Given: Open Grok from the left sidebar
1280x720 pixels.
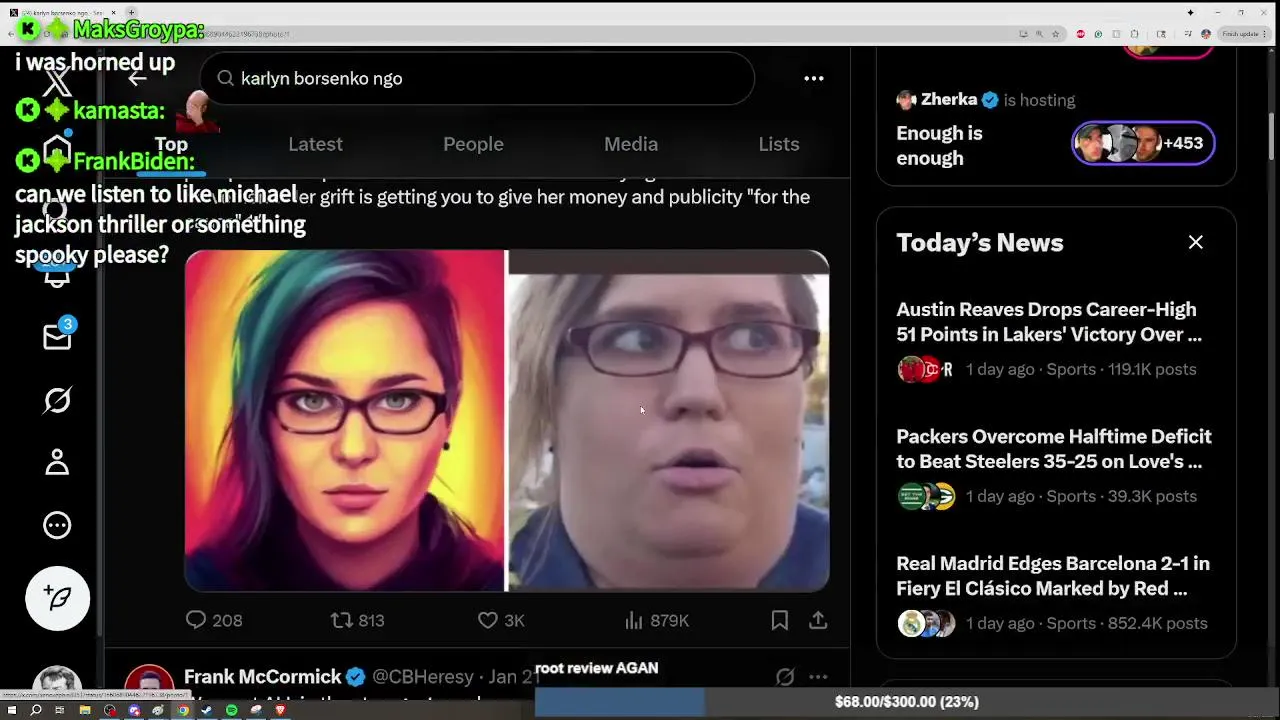Looking at the screenshot, I should [57, 400].
